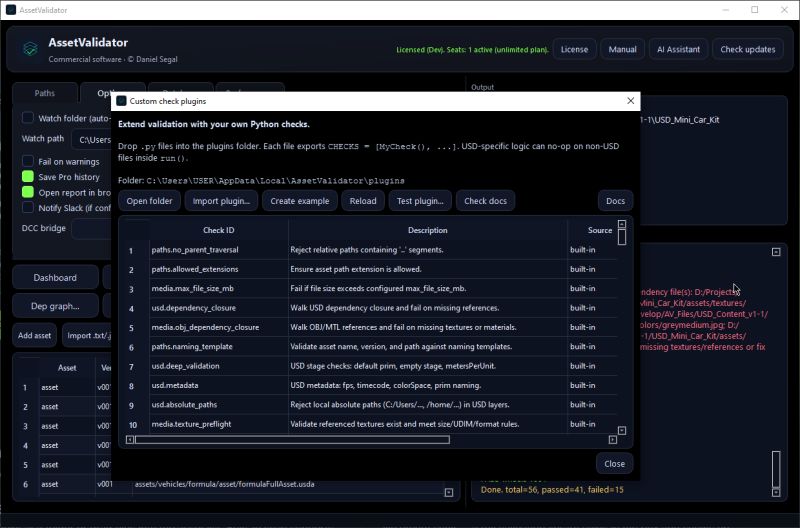The height and width of the screenshot is (528, 800).
Task: Select paths.naming_template check ID
Action: (x=192, y=346)
